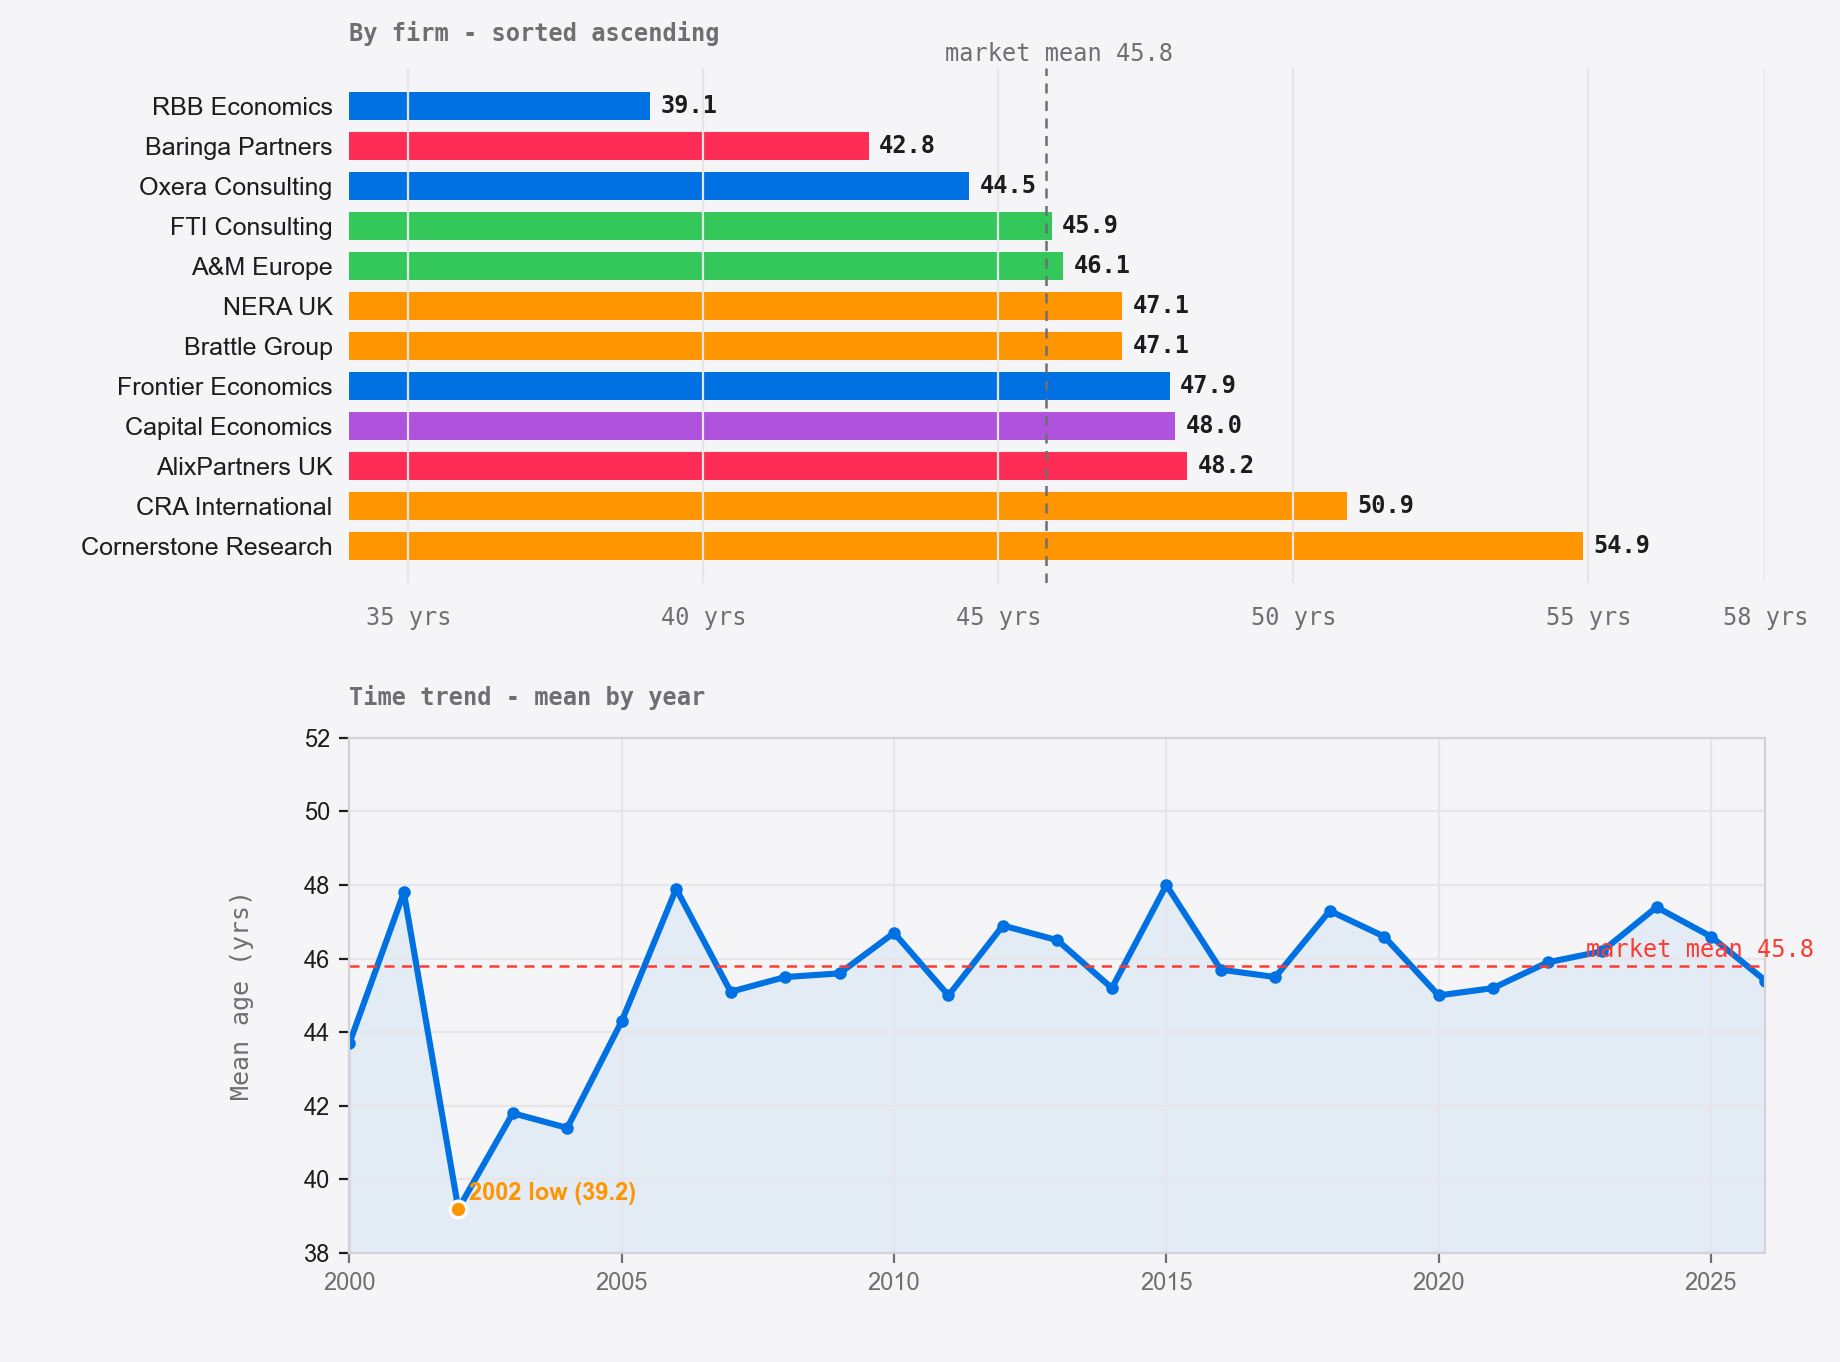Select the 'Oxera Consulting' firm label
1840x1362 pixels.
(236, 186)
